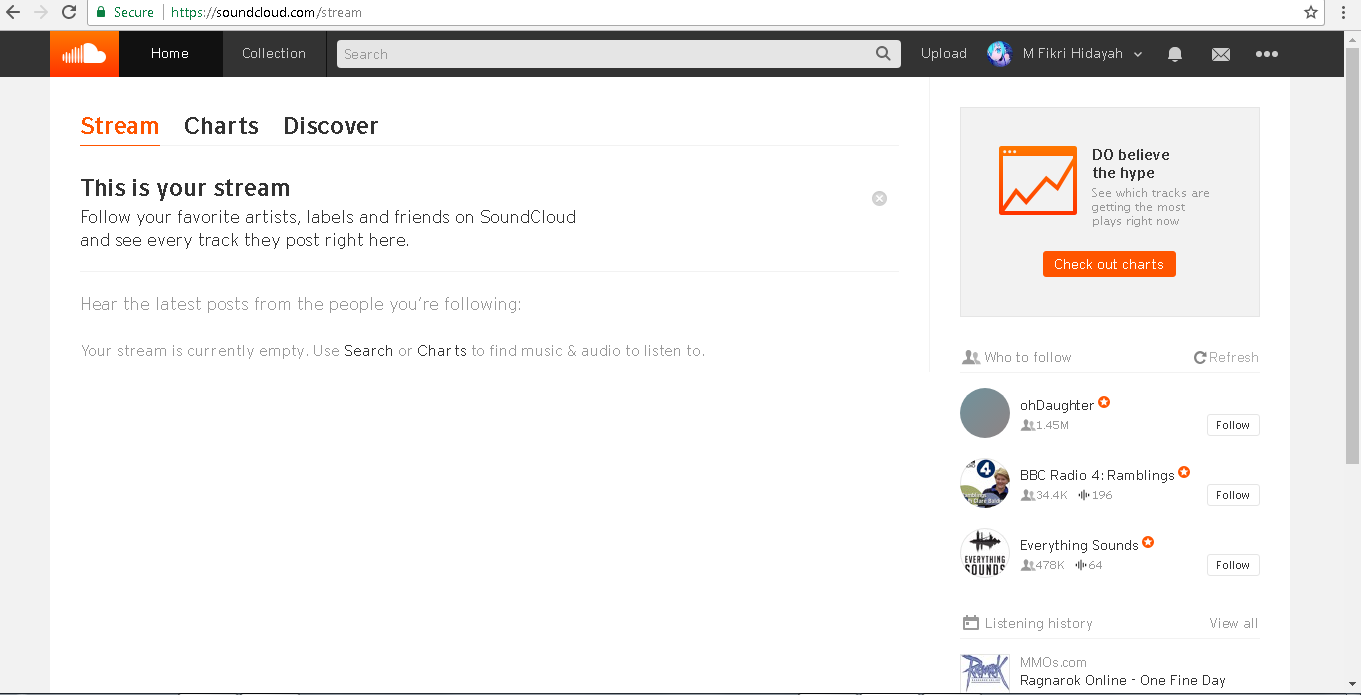Switch to the Charts tab
The image size is (1361, 695).
pos(221,126)
